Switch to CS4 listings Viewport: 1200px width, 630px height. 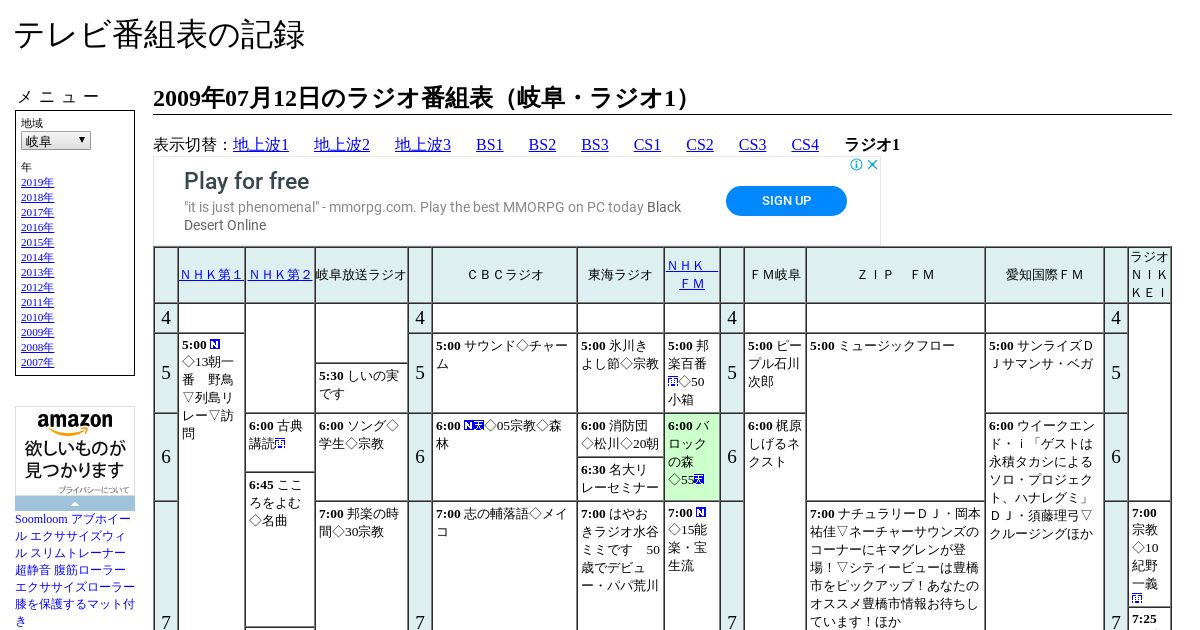[805, 145]
